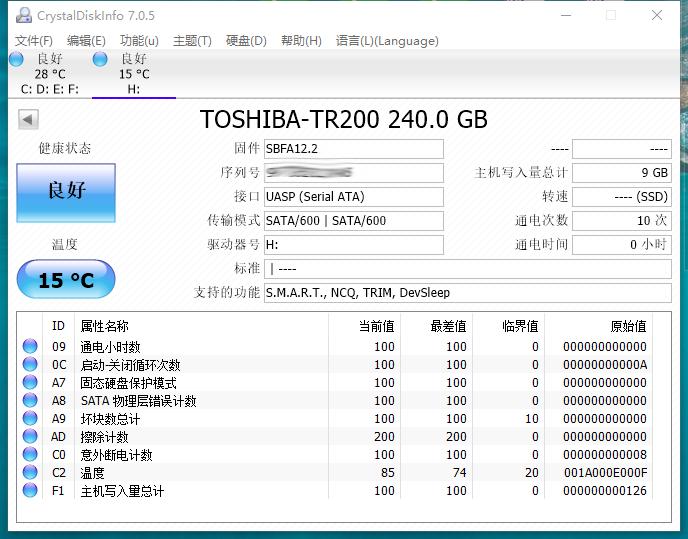The image size is (688, 539).
Task: Click raw value 000000000126
Action: (605, 491)
